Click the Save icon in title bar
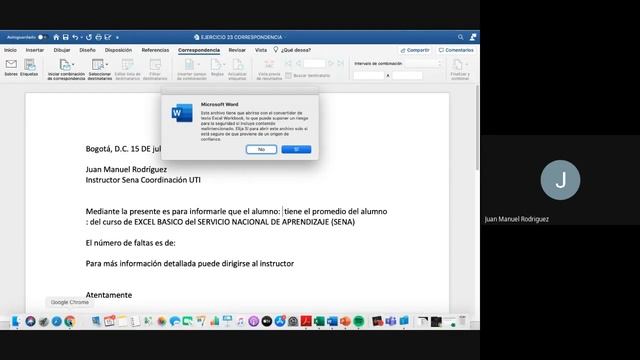The image size is (640, 360). pos(65,37)
